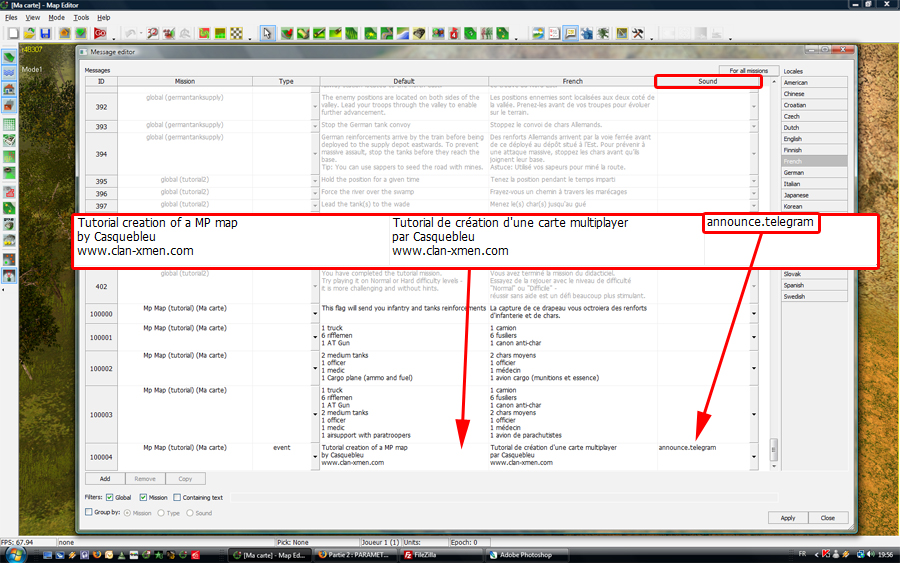Open Sound dropdown for message row 100002
Screen dimensions: 900x563
coord(754,368)
